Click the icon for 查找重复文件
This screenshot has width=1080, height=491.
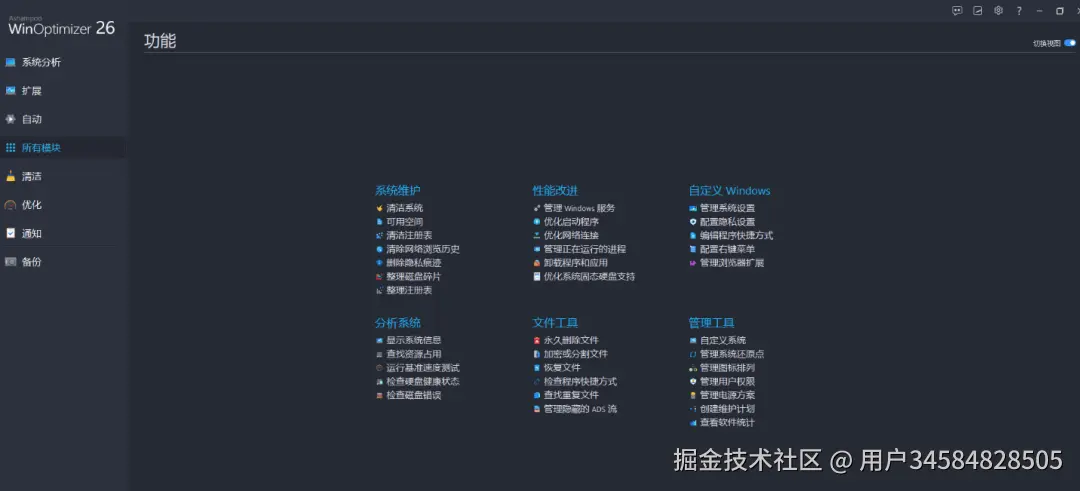pos(537,395)
